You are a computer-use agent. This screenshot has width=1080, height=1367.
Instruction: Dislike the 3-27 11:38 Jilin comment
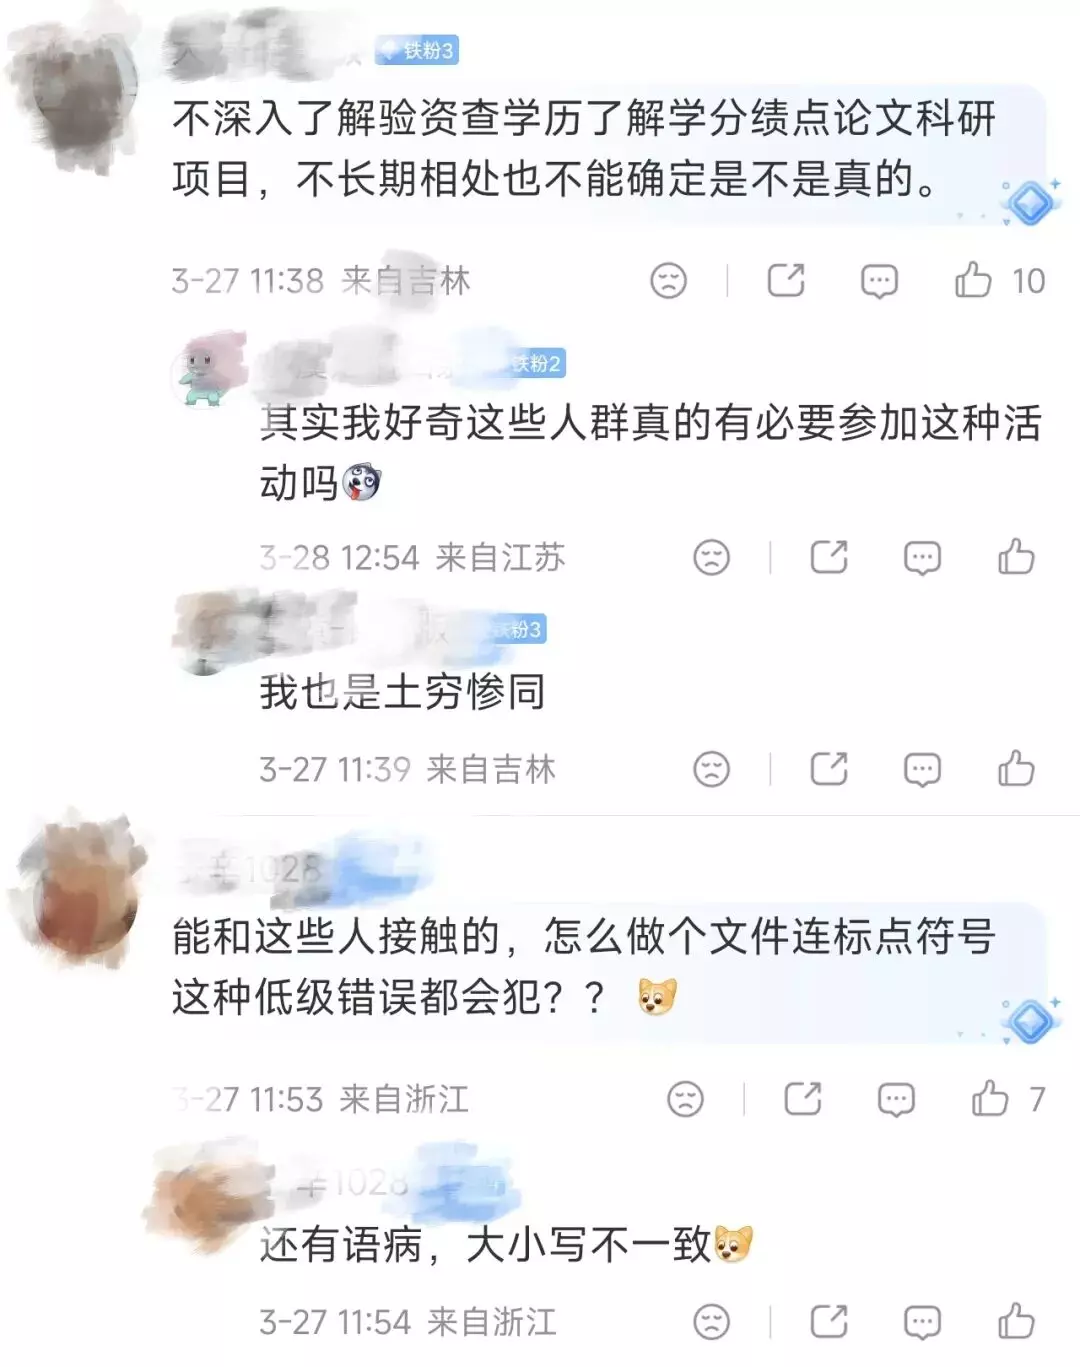[669, 280]
